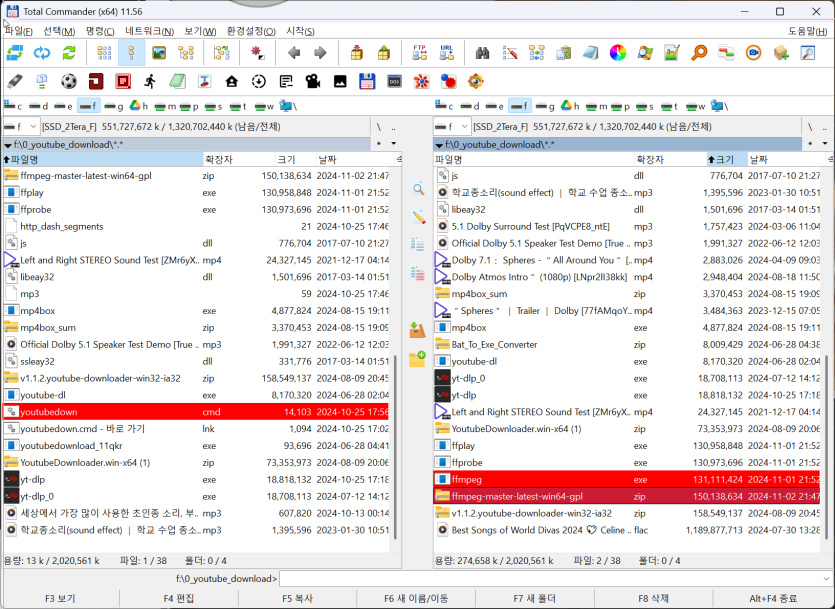Screen dimensions: 835x609
Task: Click the running man toolbar icon
Action: click(x=150, y=81)
